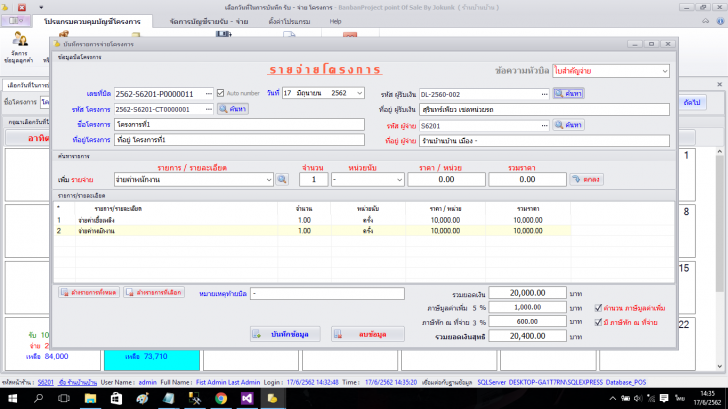Click the customer management icon in ribbon
The height and width of the screenshot is (409, 728).
click(19, 47)
